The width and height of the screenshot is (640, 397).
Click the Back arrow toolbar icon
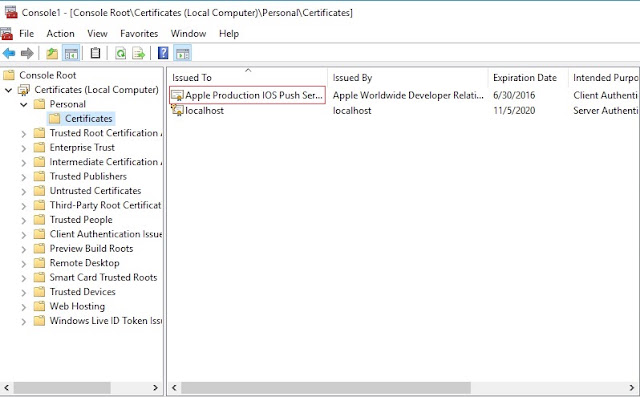tap(9, 53)
